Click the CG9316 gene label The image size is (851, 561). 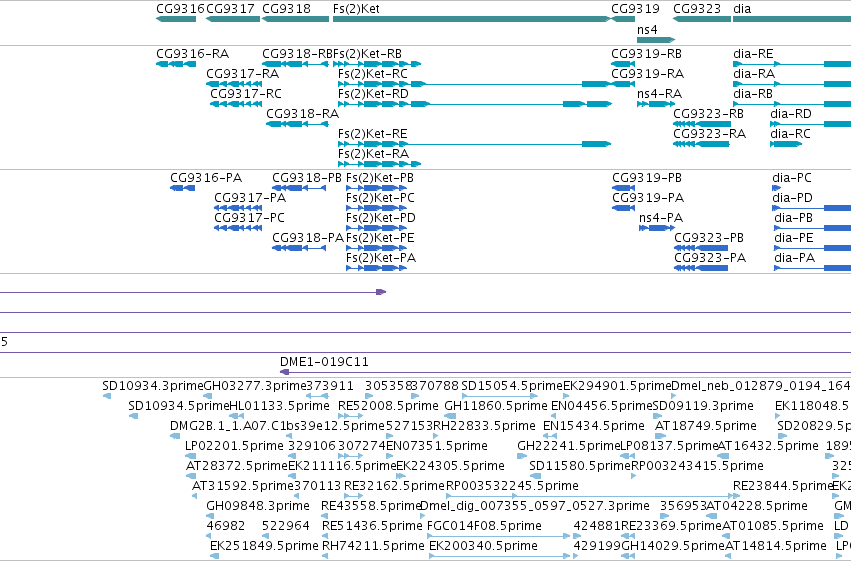coord(180,9)
